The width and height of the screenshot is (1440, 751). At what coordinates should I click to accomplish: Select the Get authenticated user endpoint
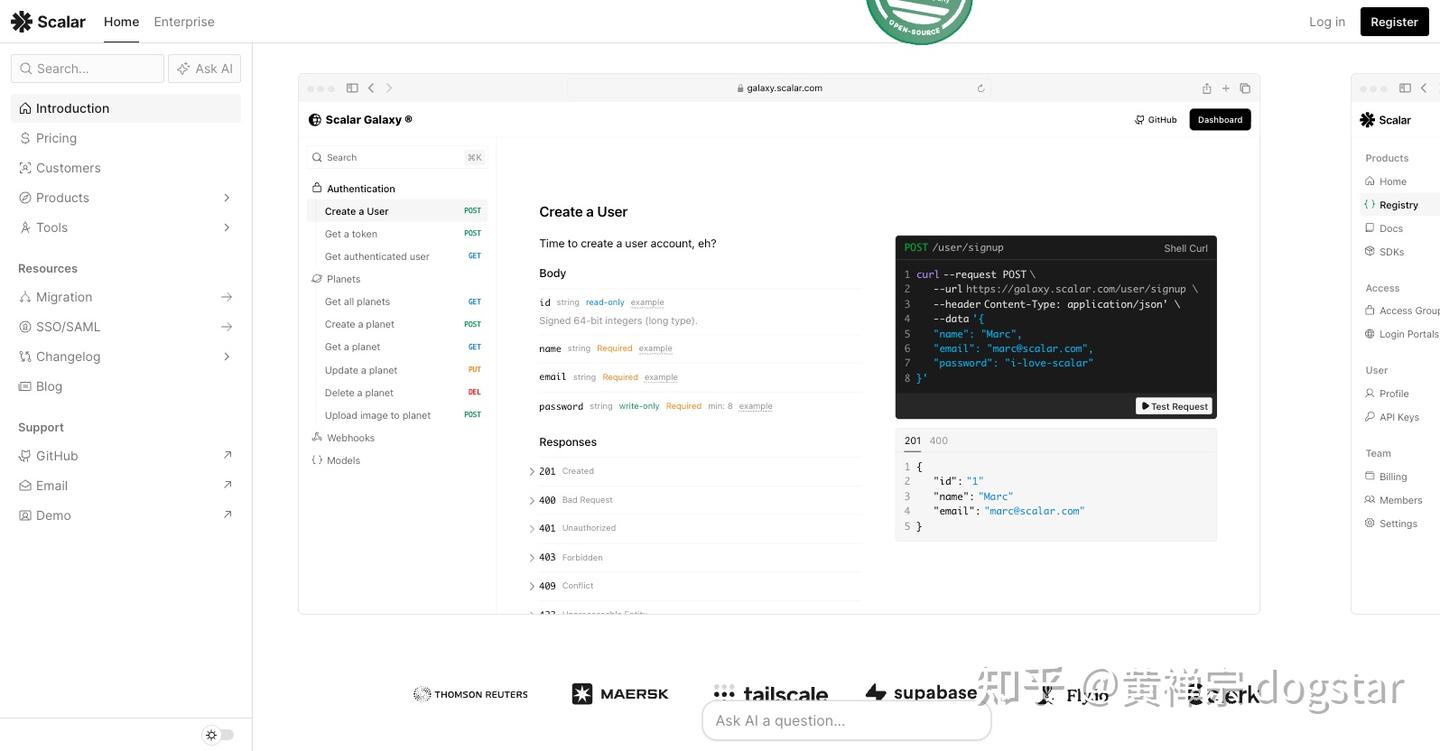click(397, 256)
